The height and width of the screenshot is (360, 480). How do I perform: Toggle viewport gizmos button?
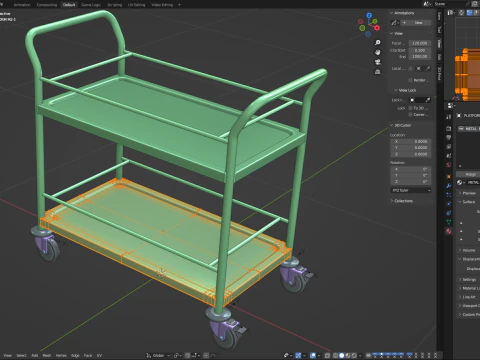[x=298, y=355]
